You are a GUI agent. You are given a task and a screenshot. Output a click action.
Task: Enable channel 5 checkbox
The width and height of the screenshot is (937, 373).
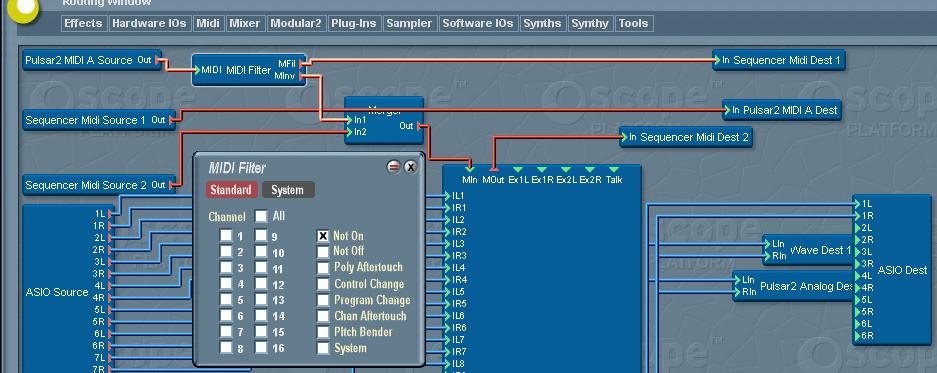(226, 299)
